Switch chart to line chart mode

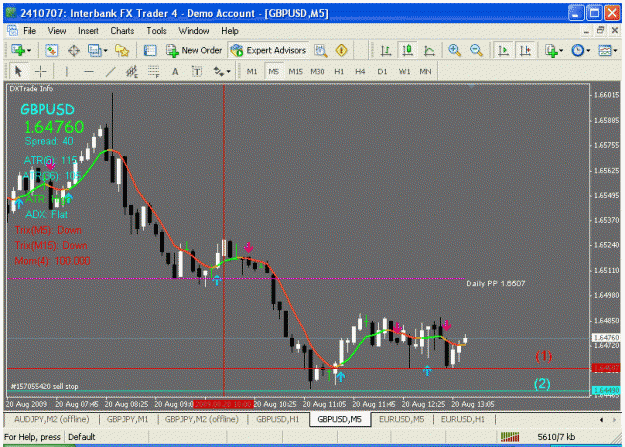[429, 50]
